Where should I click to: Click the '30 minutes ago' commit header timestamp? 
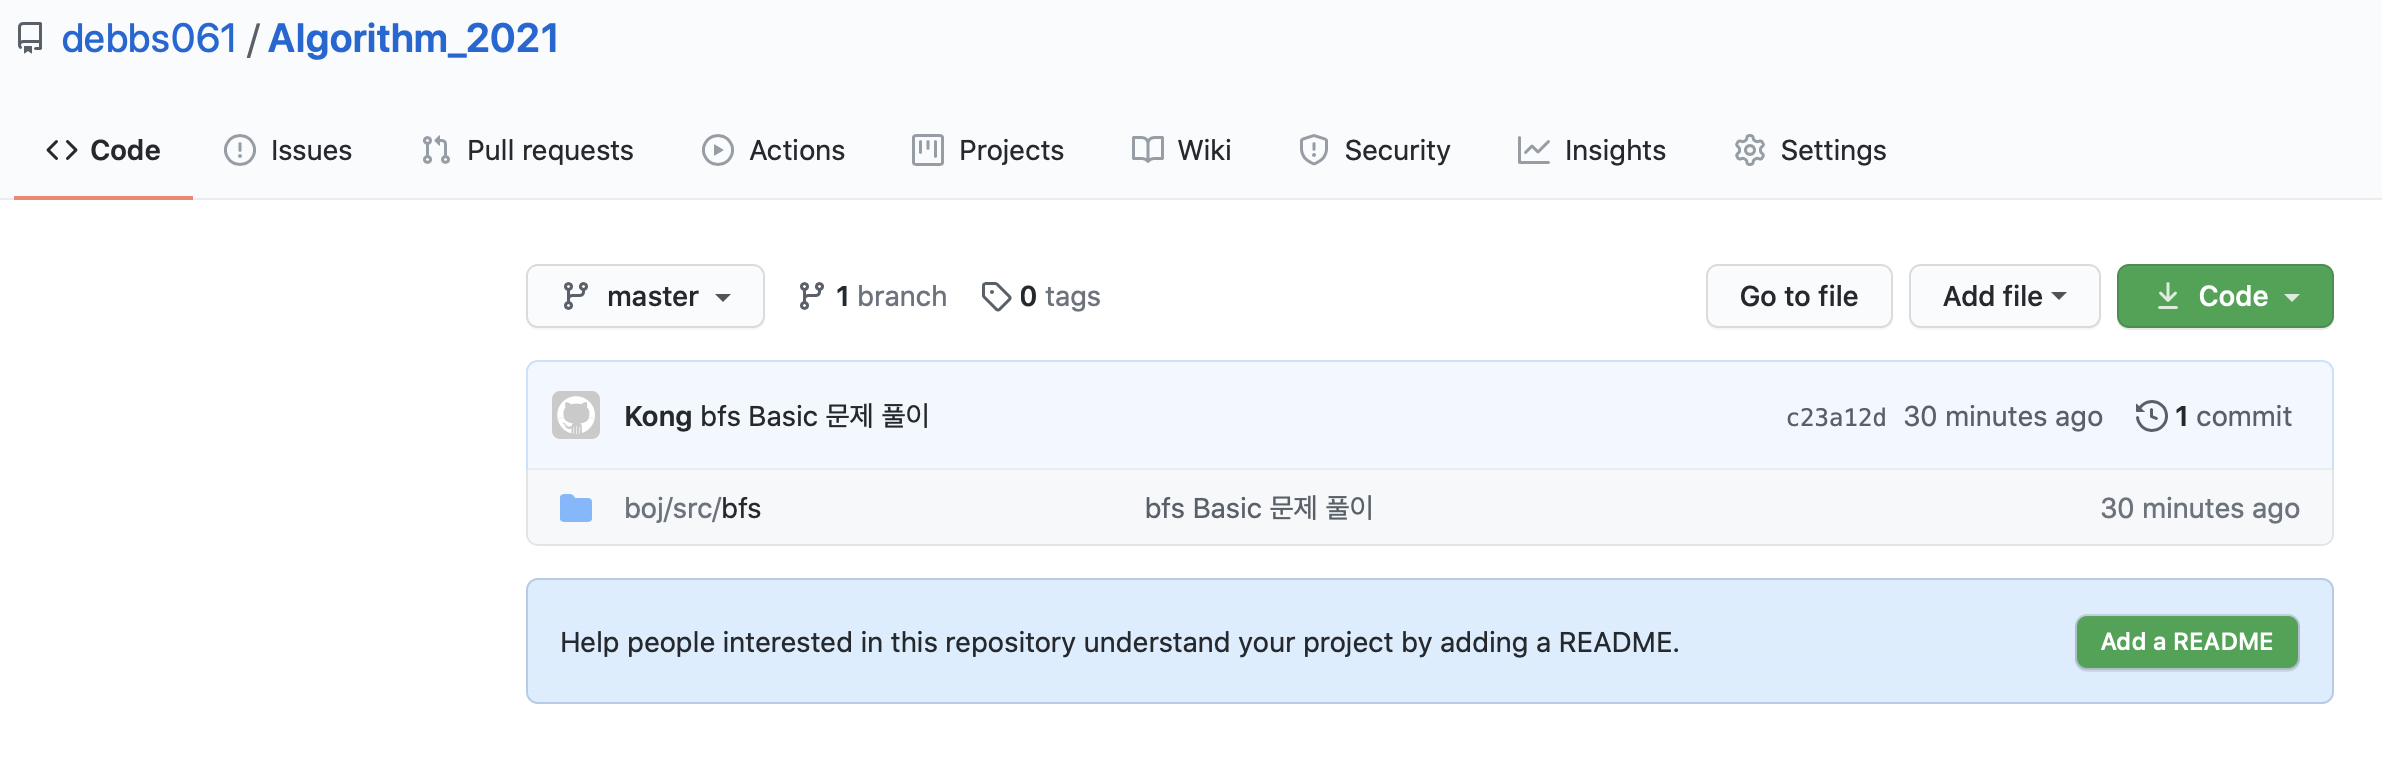(x=2003, y=416)
